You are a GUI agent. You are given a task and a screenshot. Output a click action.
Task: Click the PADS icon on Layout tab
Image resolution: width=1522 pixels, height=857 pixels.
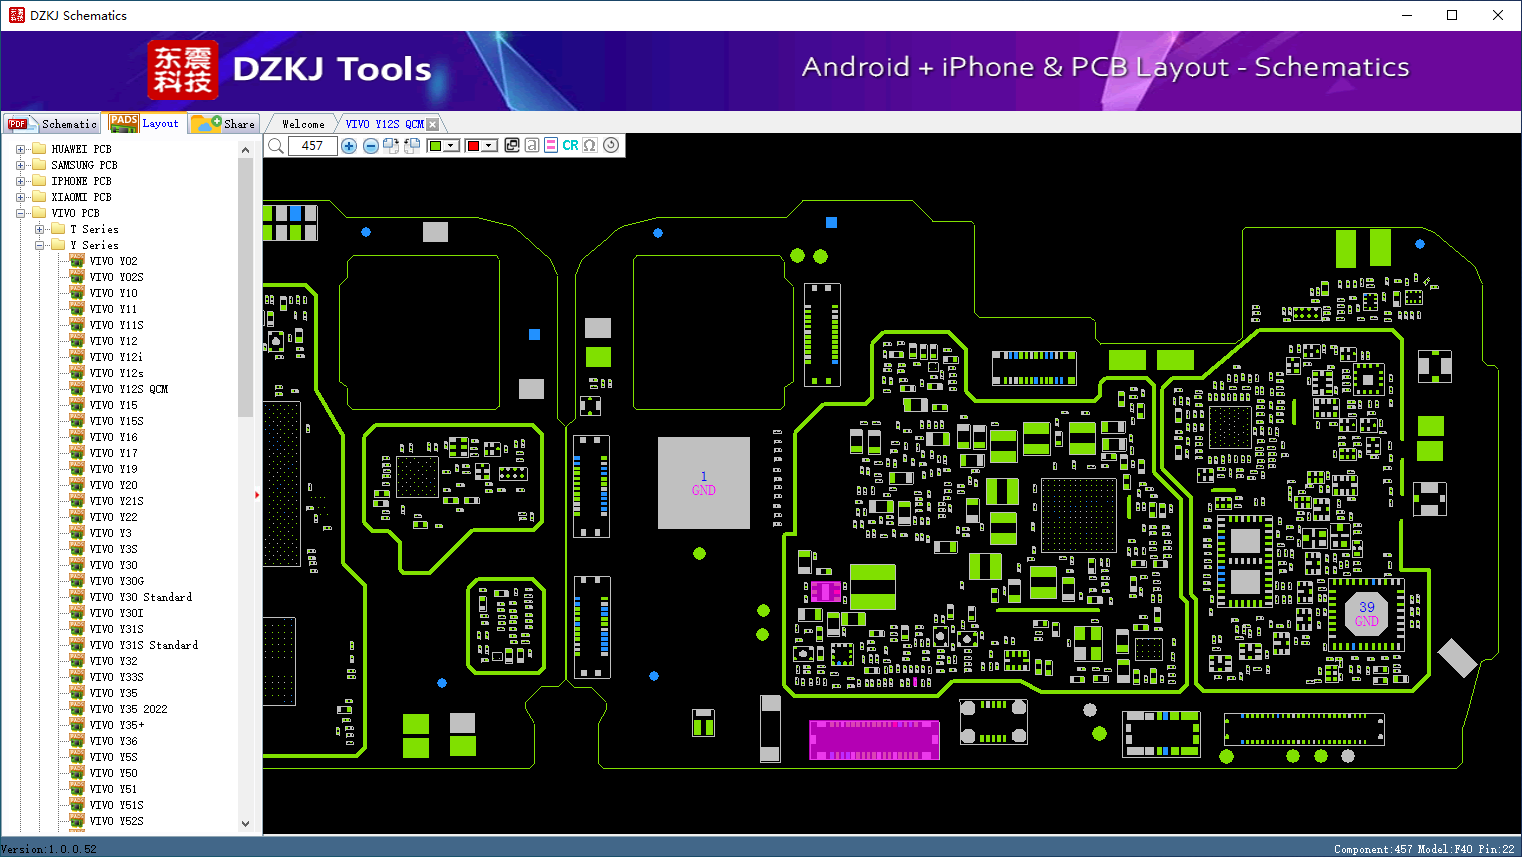pyautogui.click(x=124, y=123)
